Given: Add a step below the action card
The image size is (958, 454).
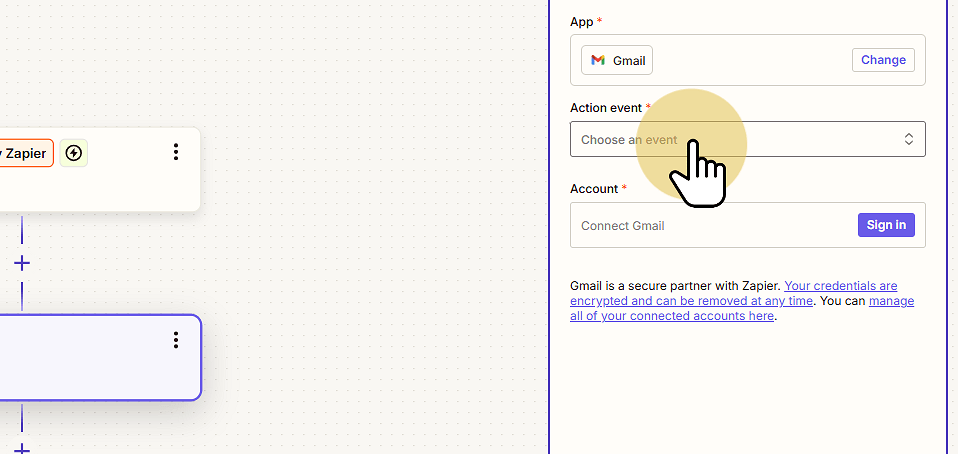Looking at the screenshot, I should tap(22, 449).
